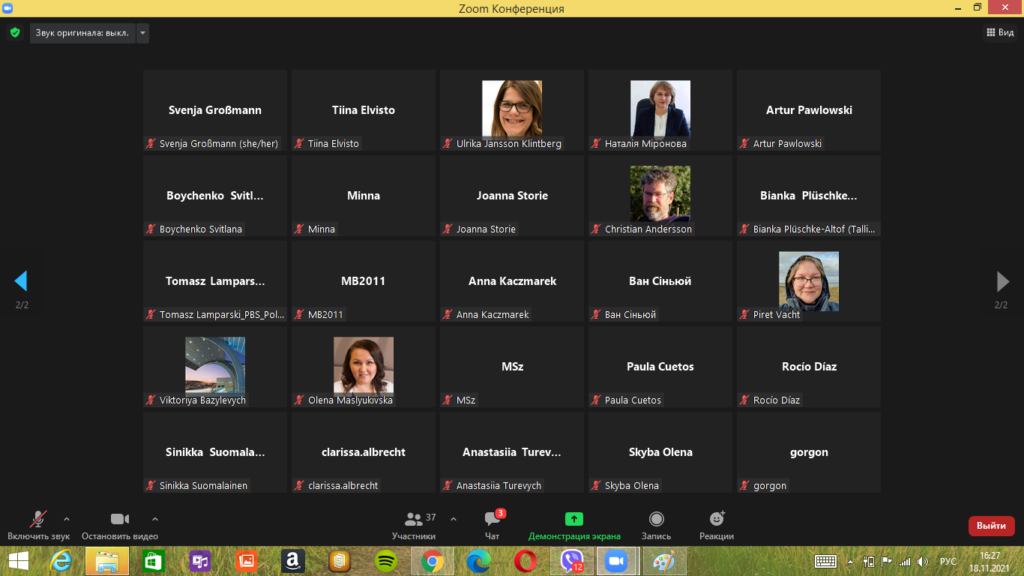Expand audio options arrow next to microphone
This screenshot has width=1024, height=576.
[67, 519]
